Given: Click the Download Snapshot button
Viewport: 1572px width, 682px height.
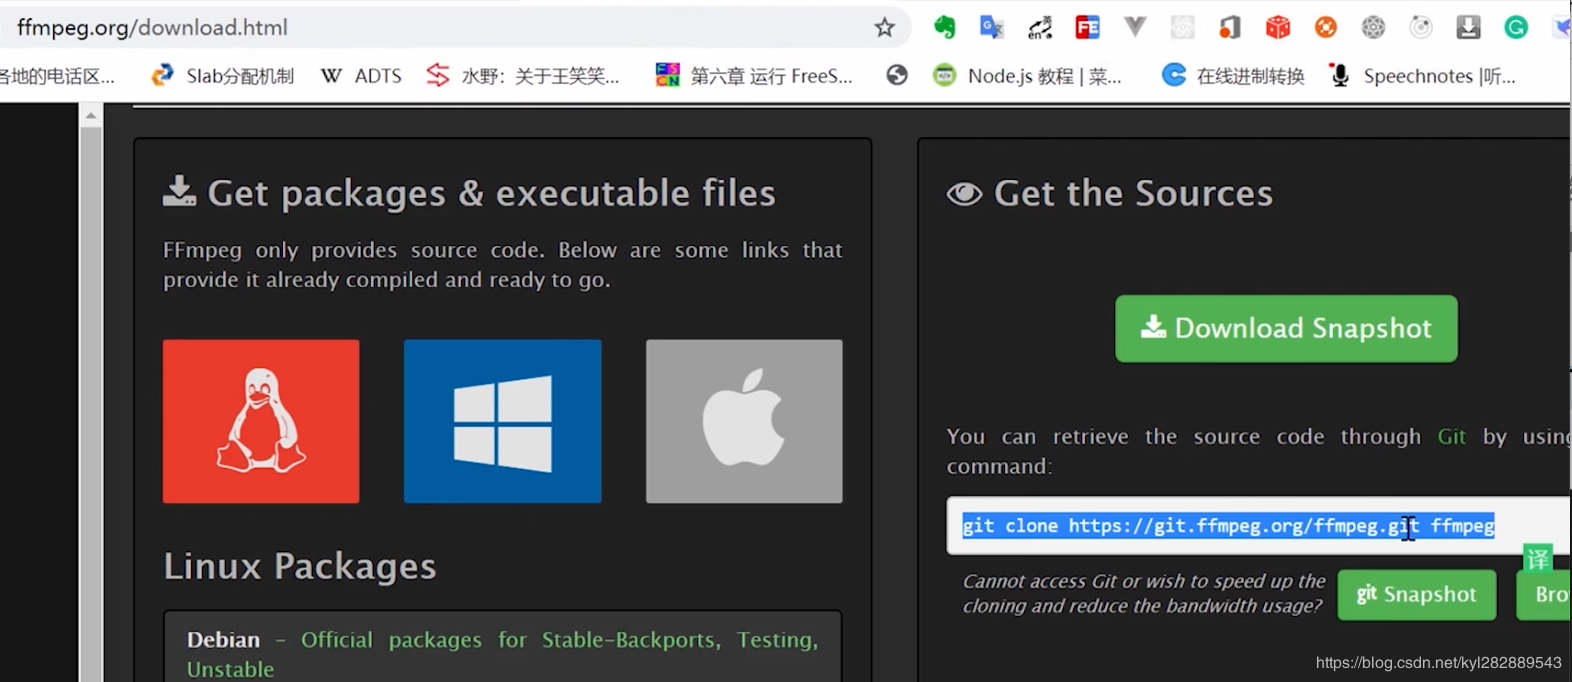Looking at the screenshot, I should [x=1286, y=328].
